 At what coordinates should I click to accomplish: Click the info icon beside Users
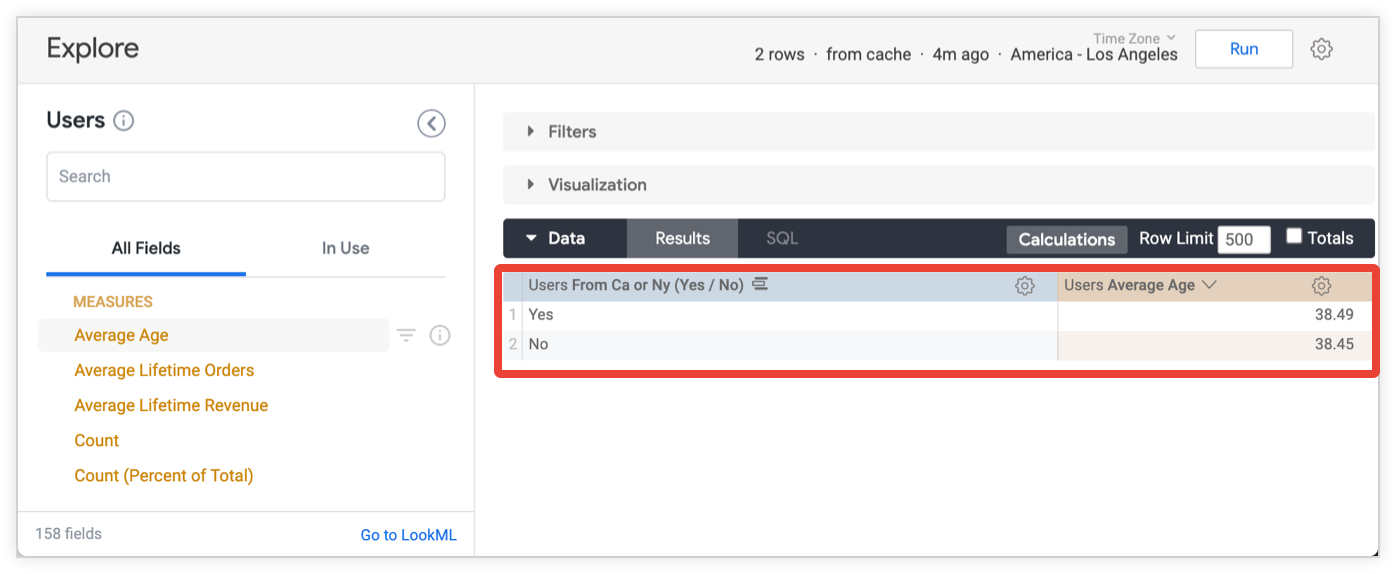pos(124,121)
